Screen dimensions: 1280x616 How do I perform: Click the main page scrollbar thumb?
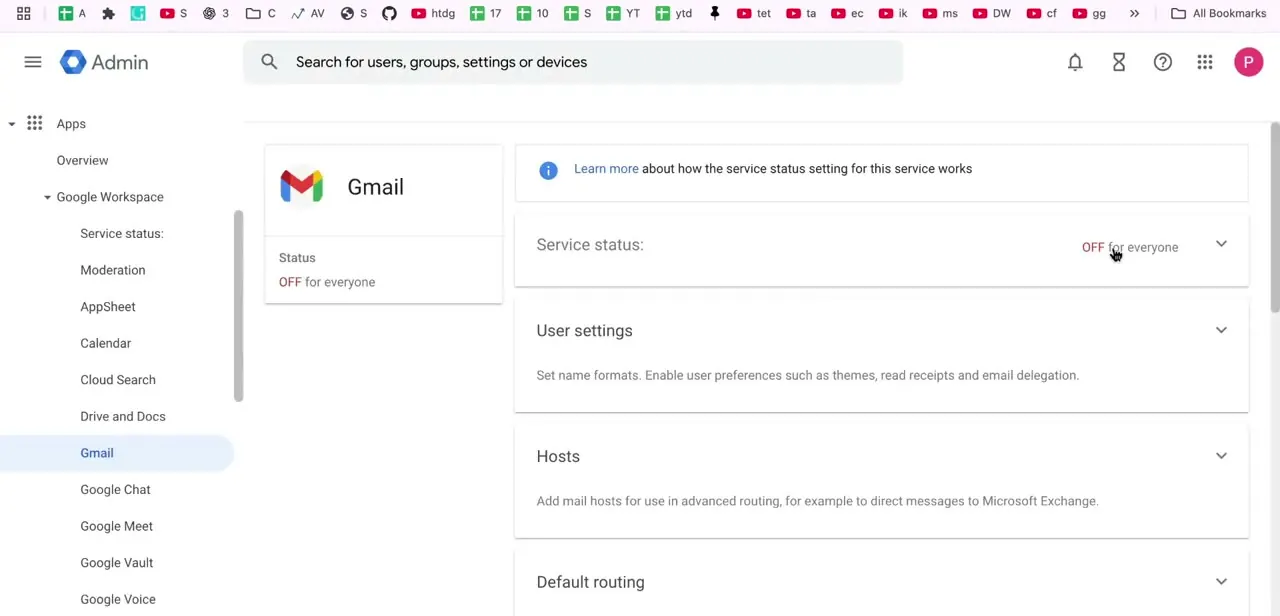[1274, 218]
